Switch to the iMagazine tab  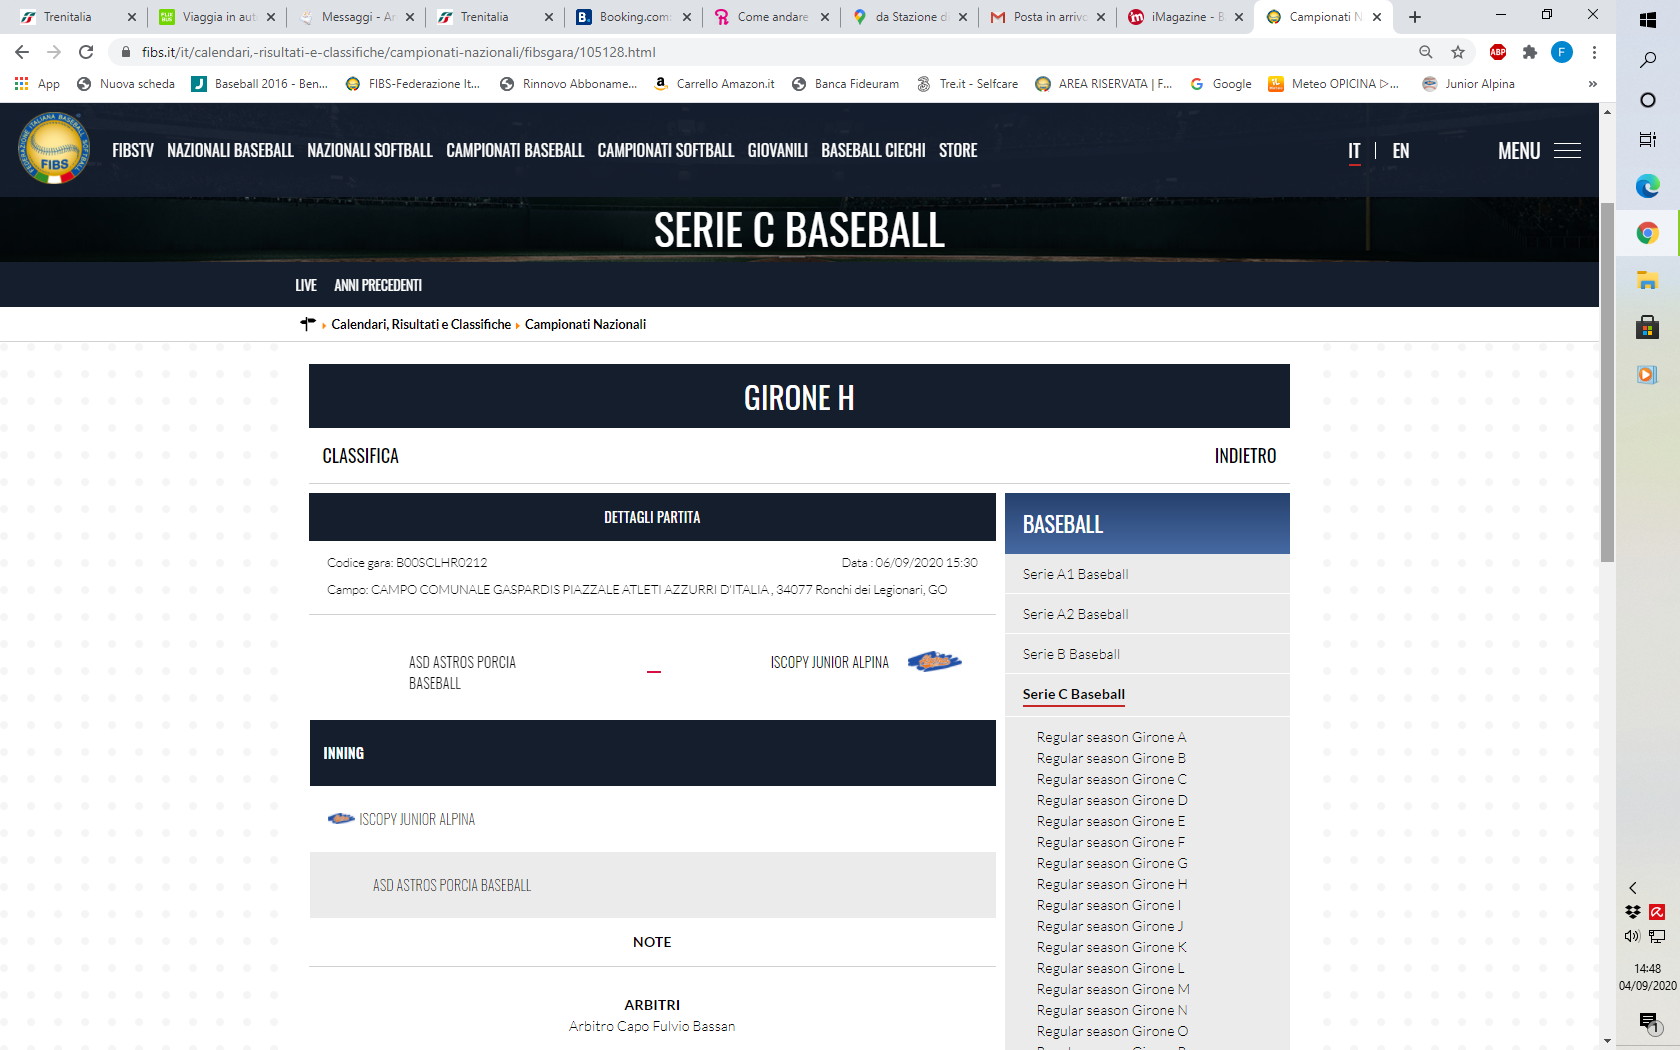tap(1185, 17)
